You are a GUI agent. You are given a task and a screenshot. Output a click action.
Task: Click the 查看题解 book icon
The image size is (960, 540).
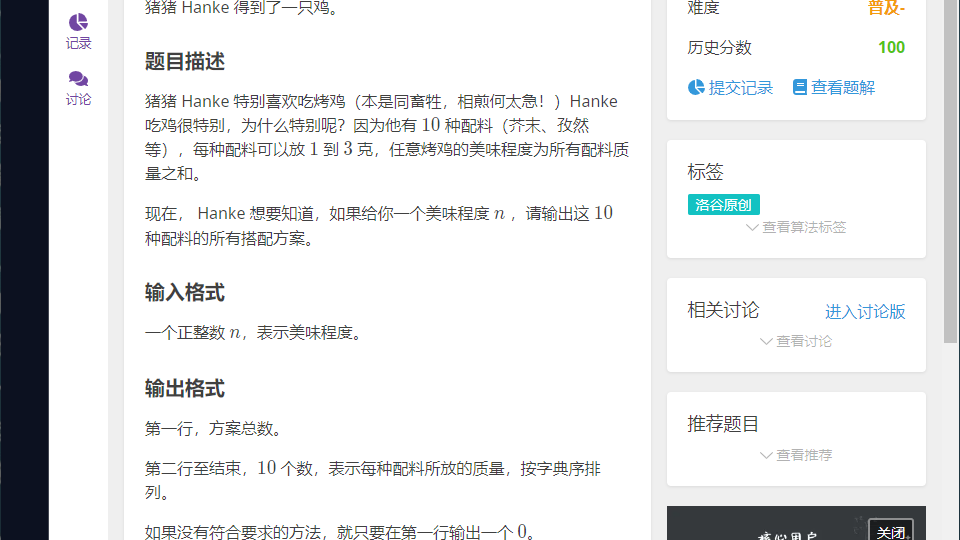click(800, 88)
